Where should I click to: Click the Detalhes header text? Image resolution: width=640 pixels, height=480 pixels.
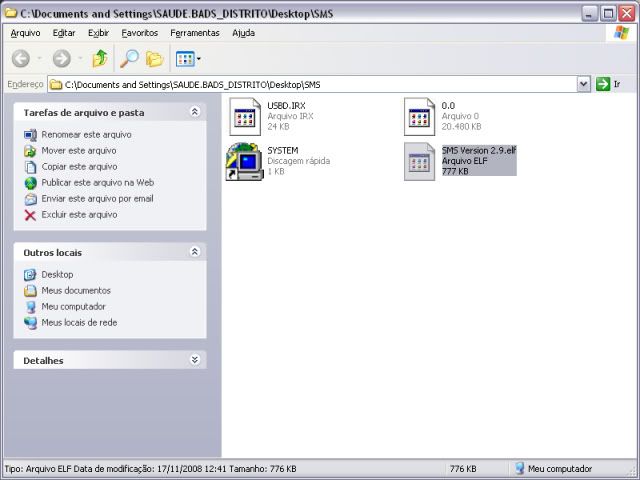click(x=43, y=361)
